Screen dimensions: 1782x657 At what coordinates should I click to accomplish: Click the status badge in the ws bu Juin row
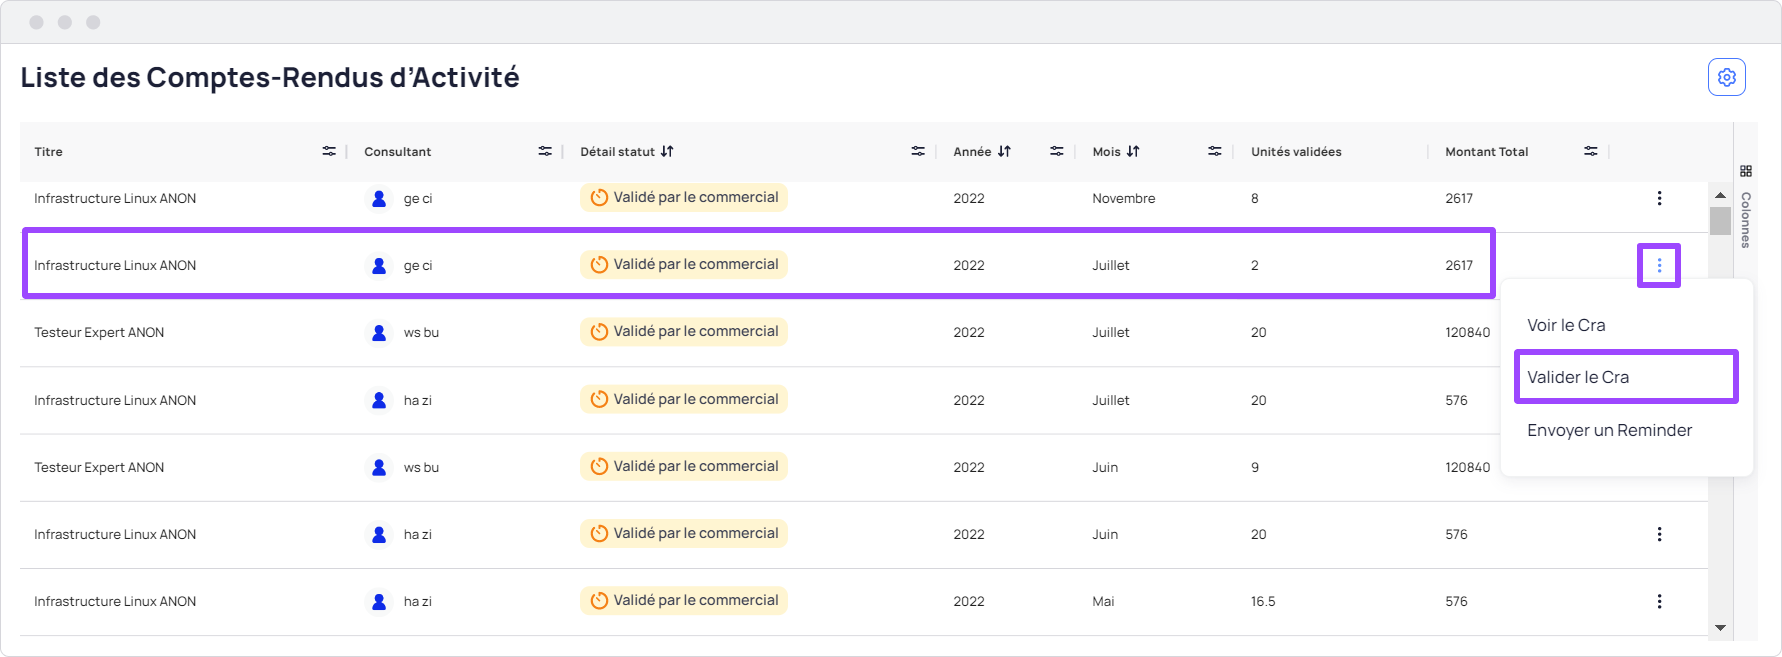[x=684, y=466]
